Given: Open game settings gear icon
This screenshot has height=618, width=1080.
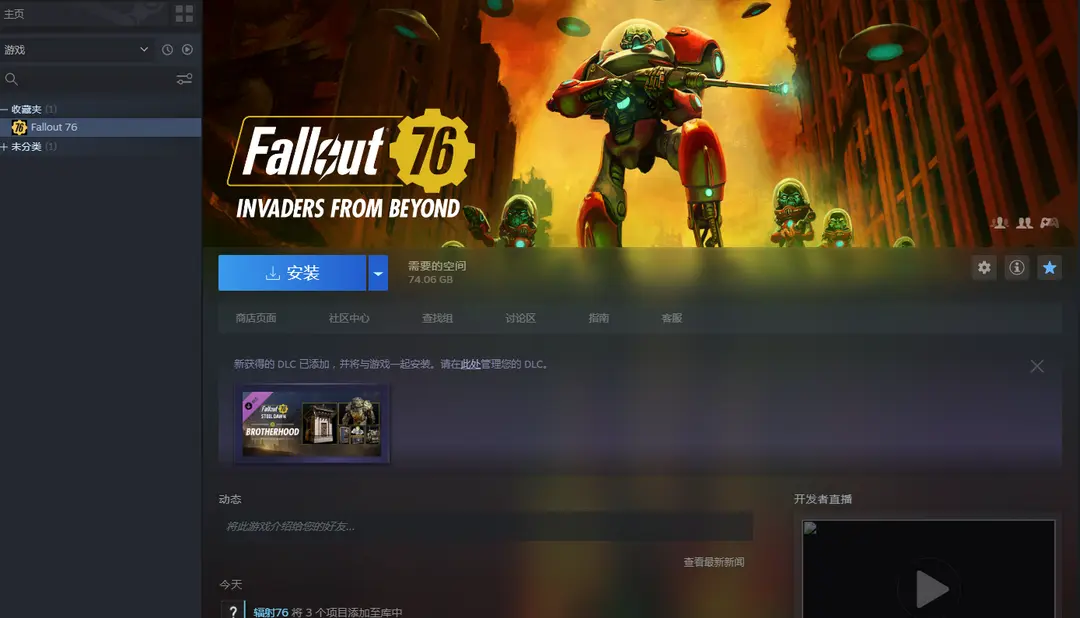Looking at the screenshot, I should pyautogui.click(x=984, y=267).
